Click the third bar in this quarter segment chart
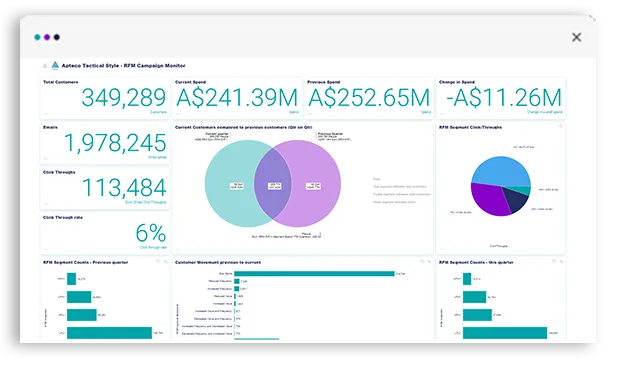The height and width of the screenshot is (380, 640). (x=477, y=315)
